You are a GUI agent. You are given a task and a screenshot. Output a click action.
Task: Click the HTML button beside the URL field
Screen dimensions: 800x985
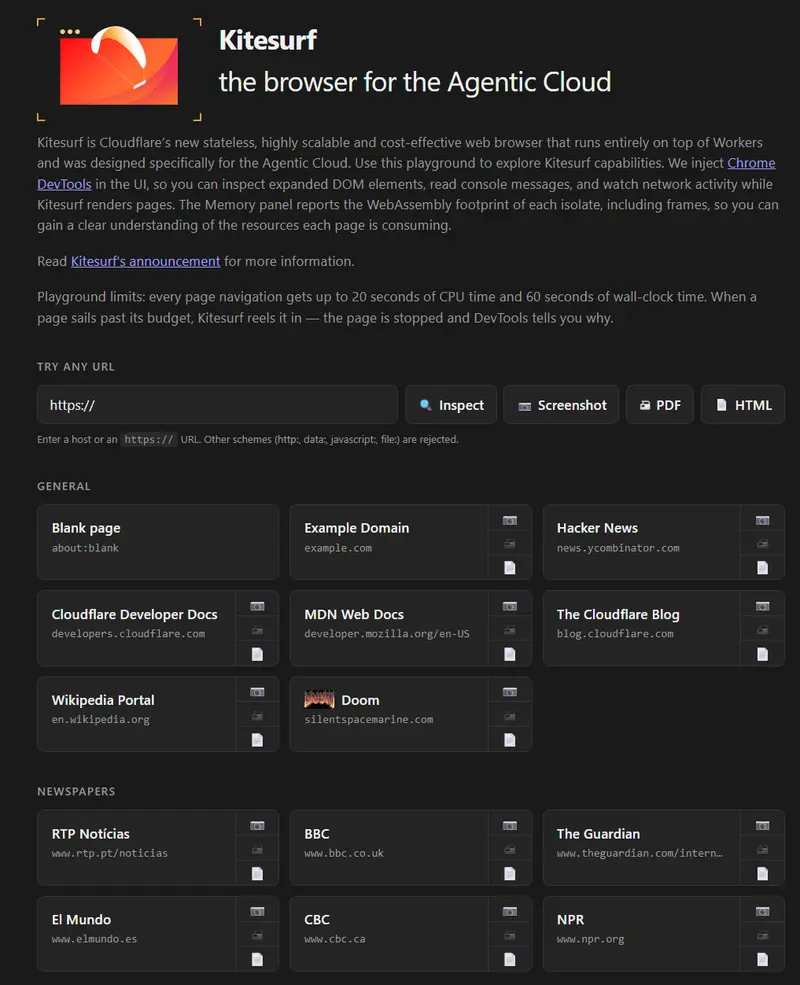coord(743,405)
